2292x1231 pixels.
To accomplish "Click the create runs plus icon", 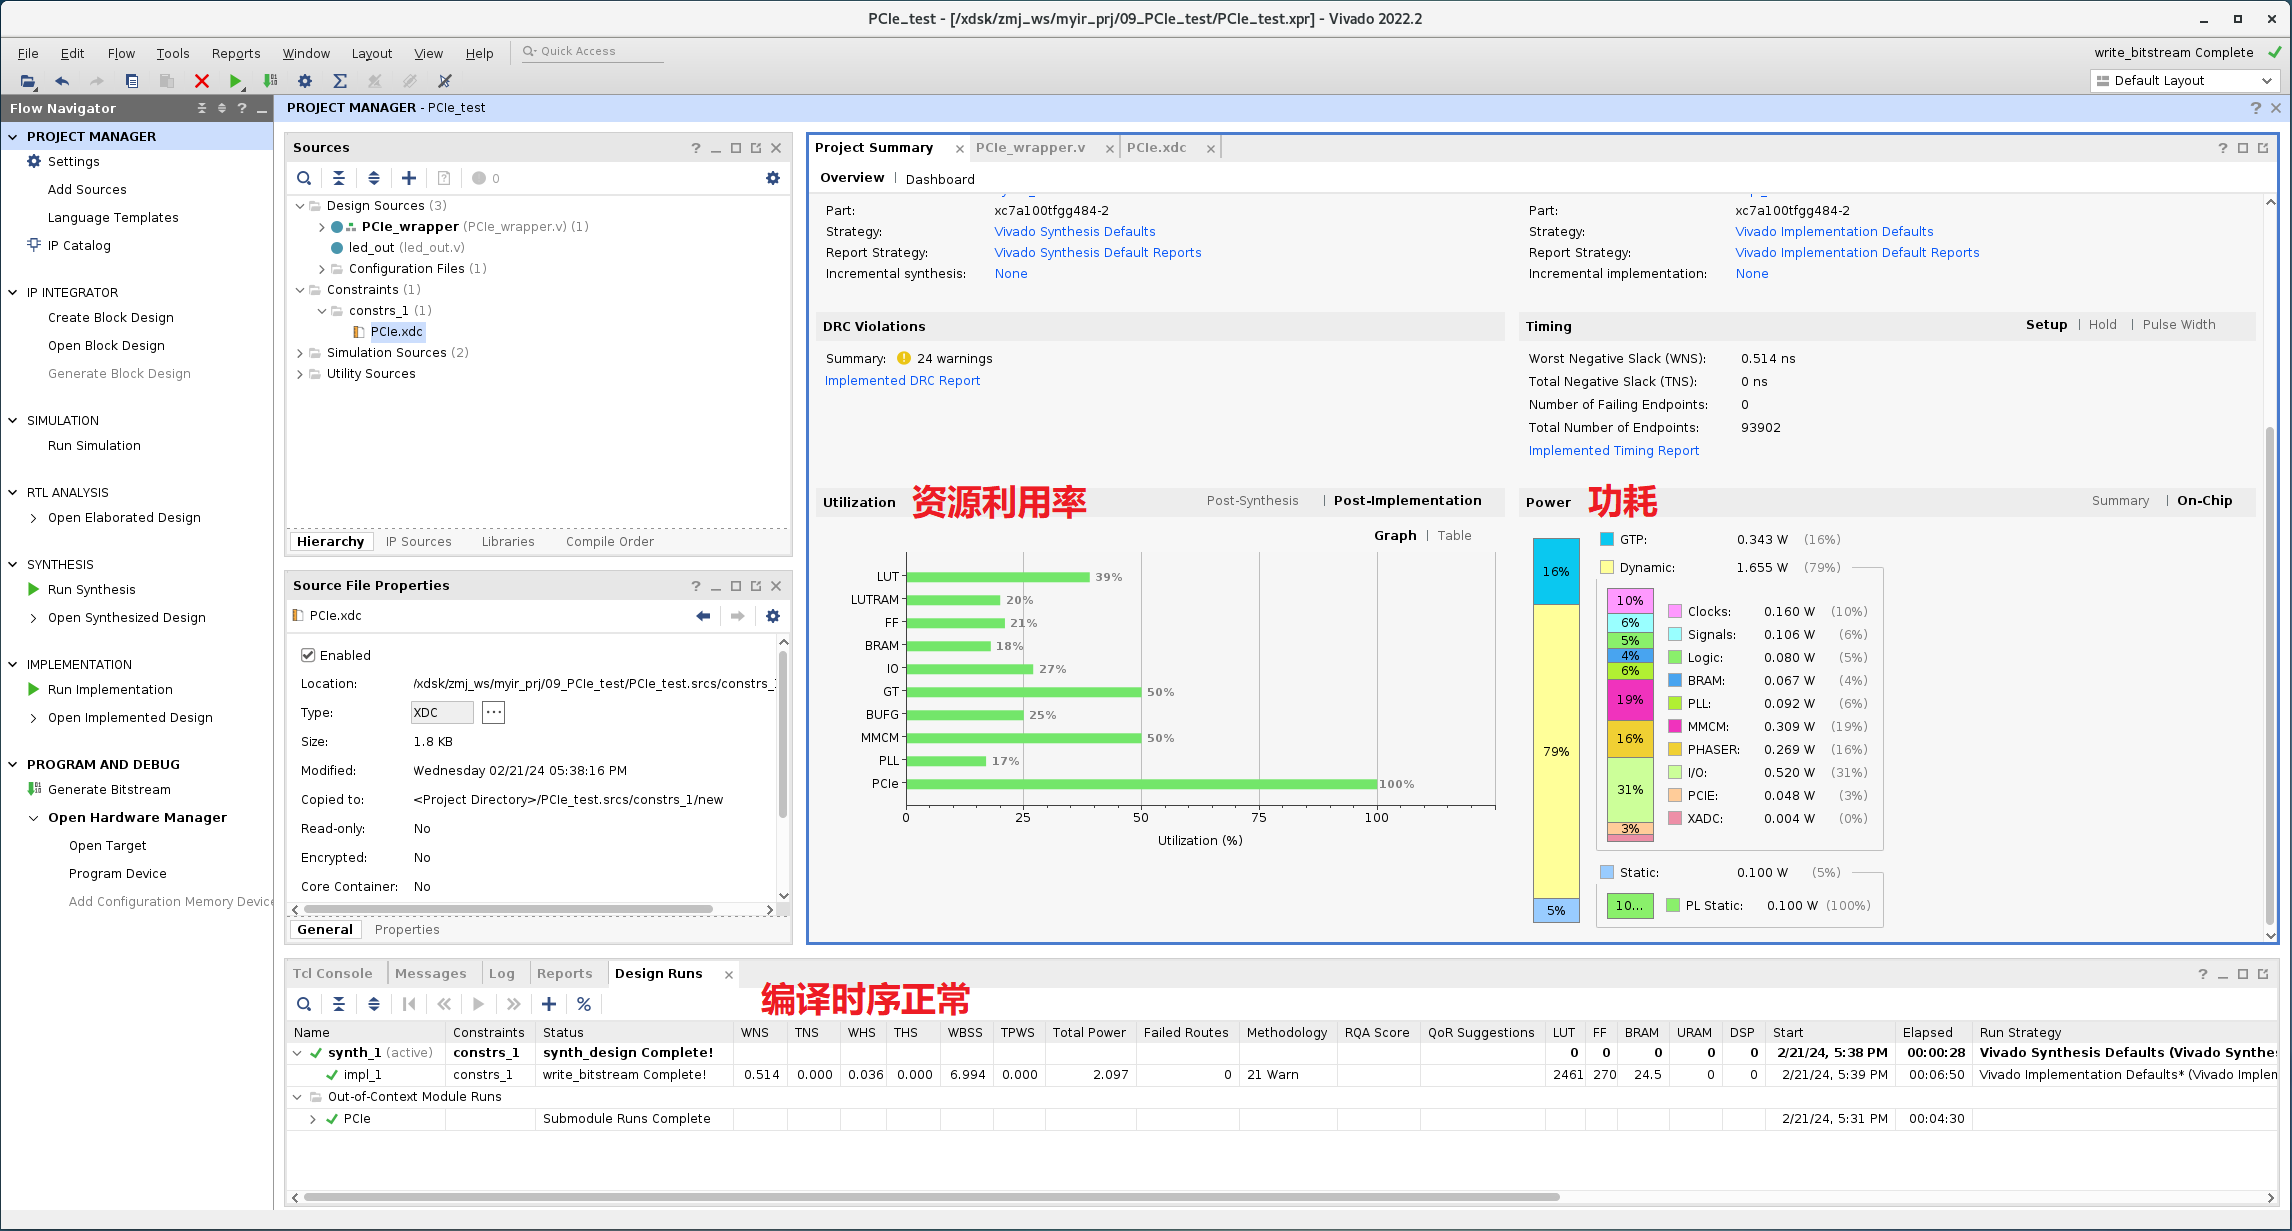I will [549, 1004].
